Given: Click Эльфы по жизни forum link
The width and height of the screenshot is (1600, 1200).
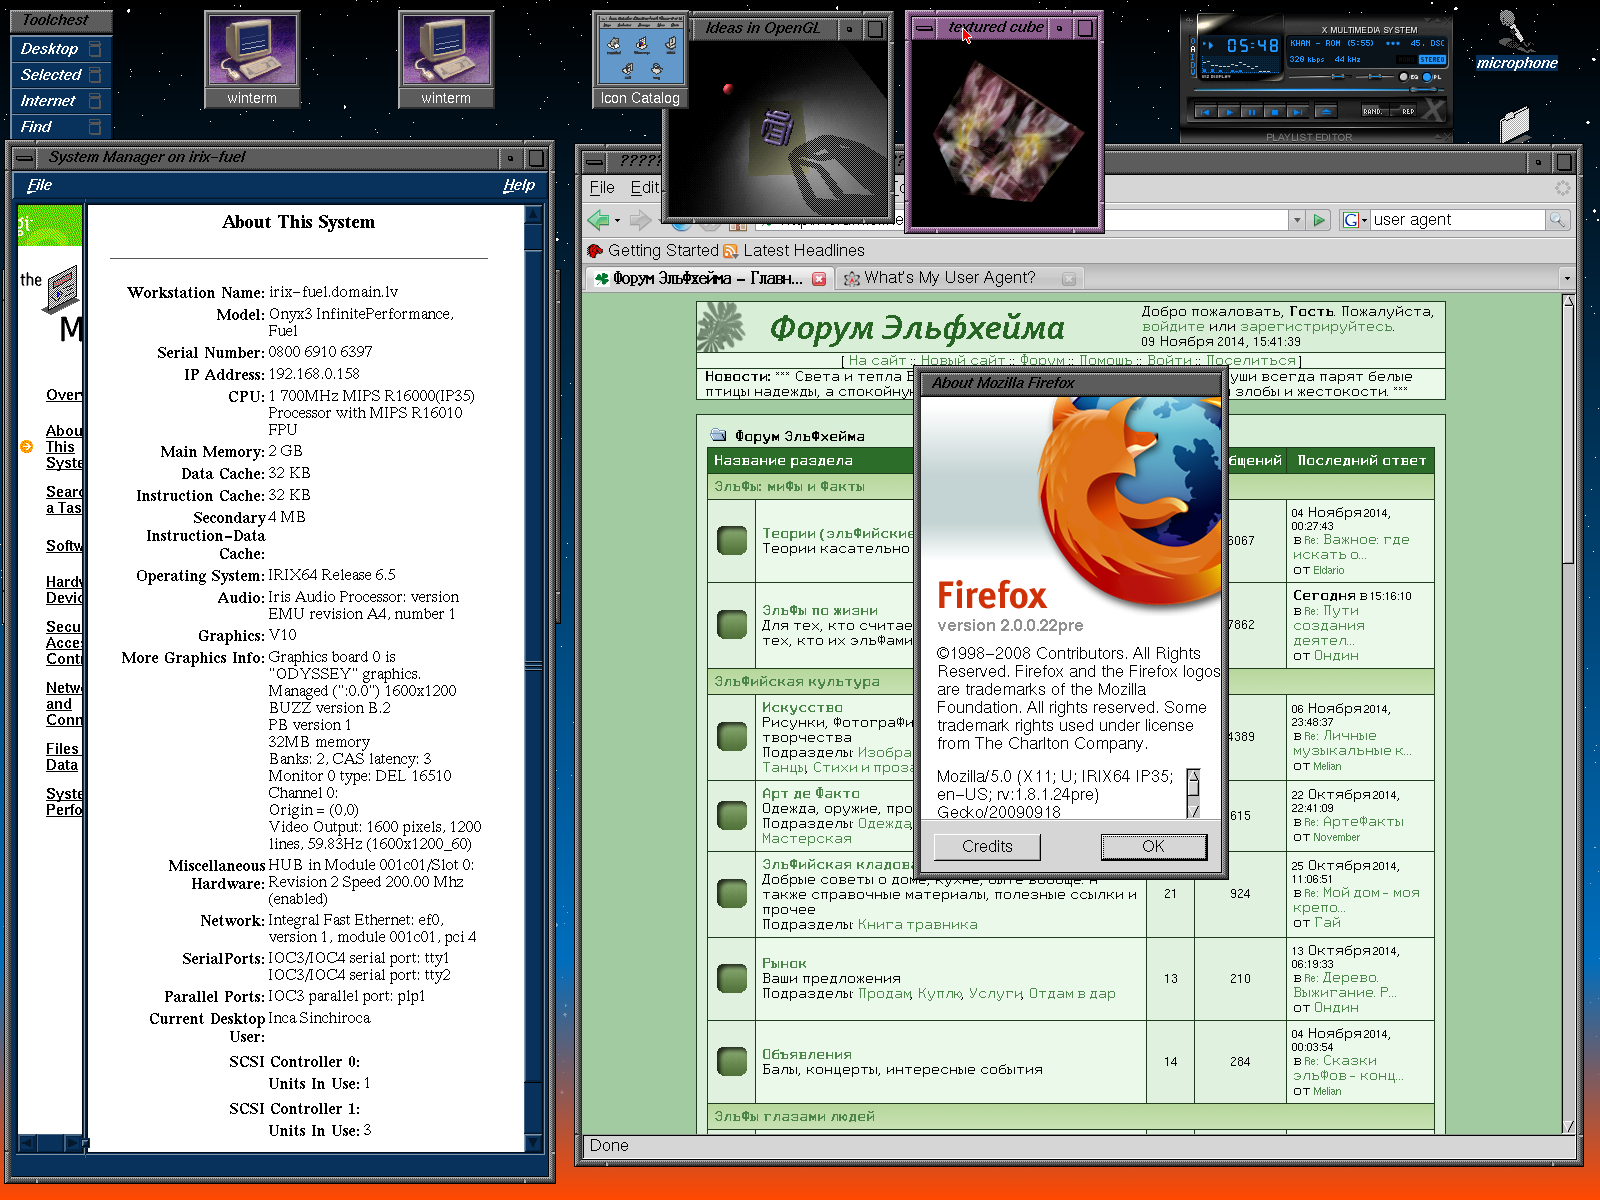Looking at the screenshot, I should pos(820,610).
